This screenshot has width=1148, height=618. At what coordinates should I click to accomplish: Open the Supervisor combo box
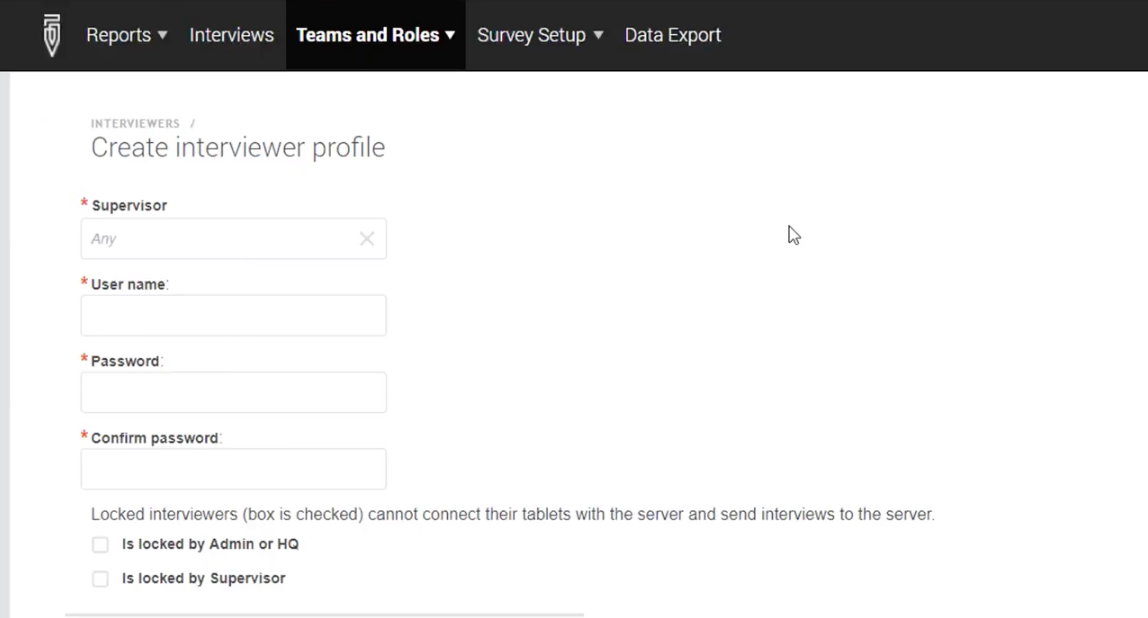(x=220, y=239)
